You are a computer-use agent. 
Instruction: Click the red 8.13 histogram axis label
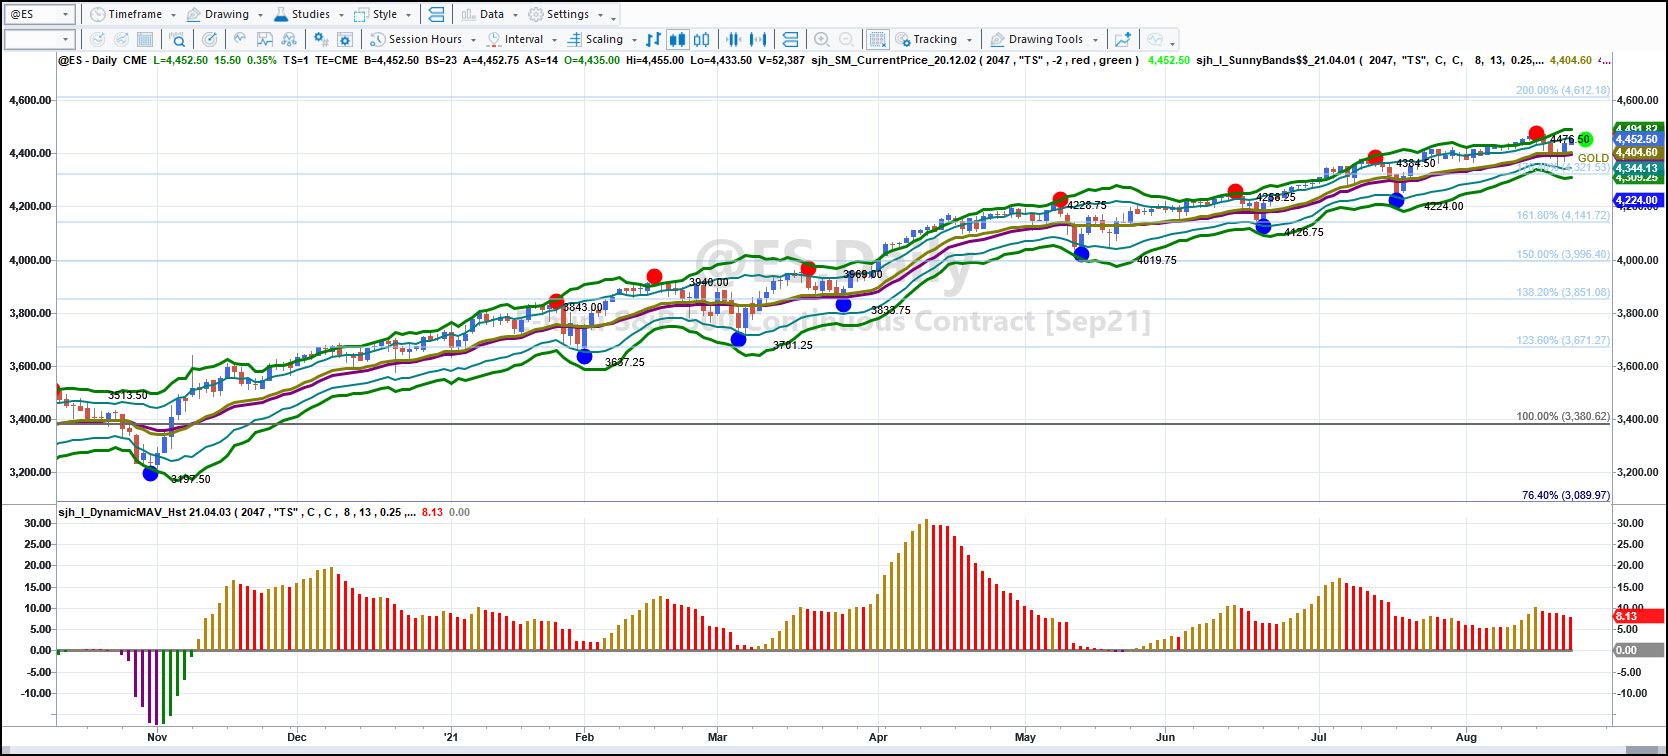point(1636,616)
